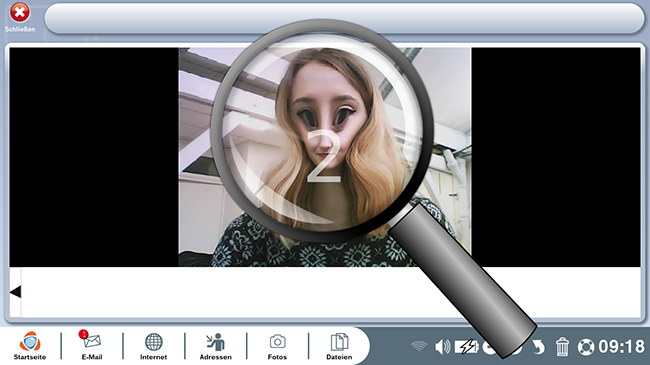Viewport: 650px width, 365px height.
Task: Open the Fotos camera icon
Action: 277,345
